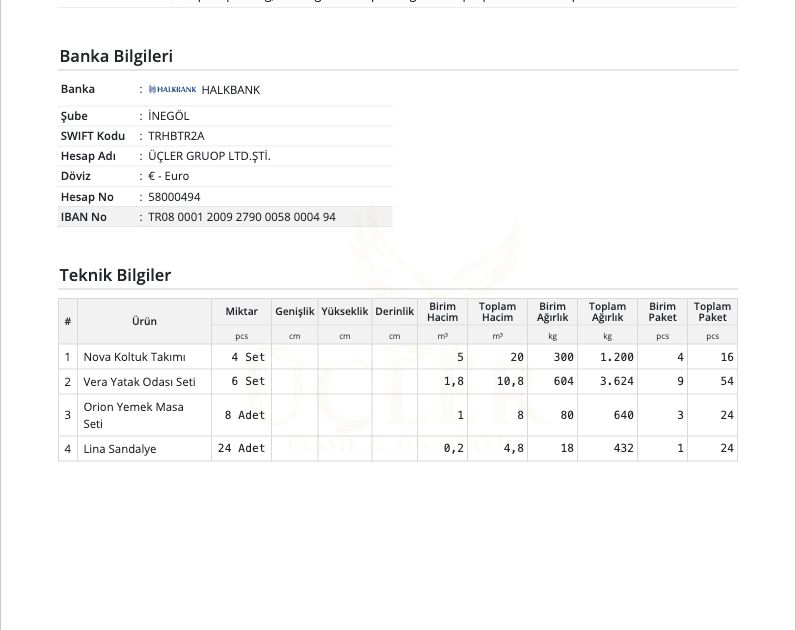Click total weight 3.624 in Vera row
The image size is (796, 630).
(x=617, y=381)
